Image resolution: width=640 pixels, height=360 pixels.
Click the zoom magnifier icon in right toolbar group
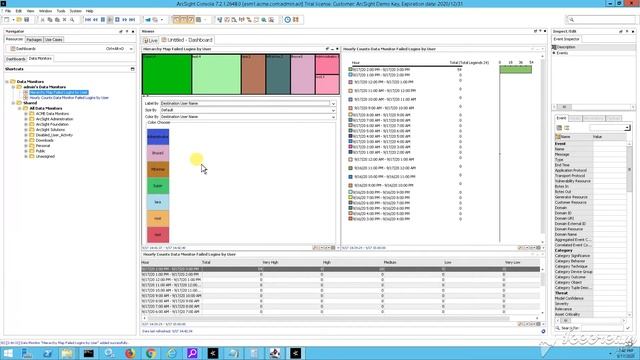point(264,20)
